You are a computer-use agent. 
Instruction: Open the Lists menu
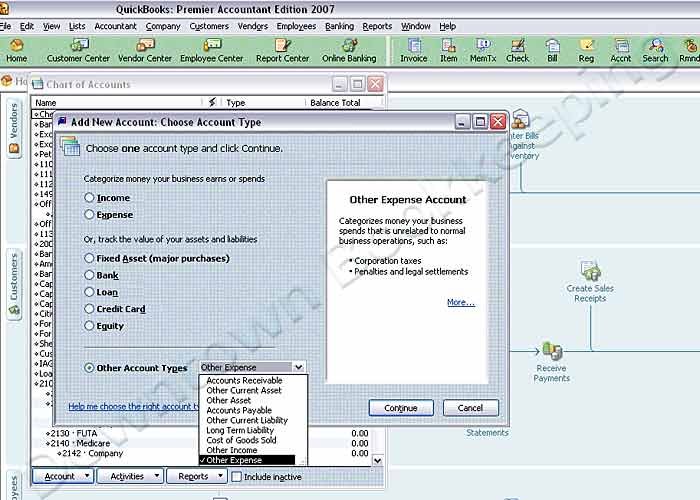[77, 26]
